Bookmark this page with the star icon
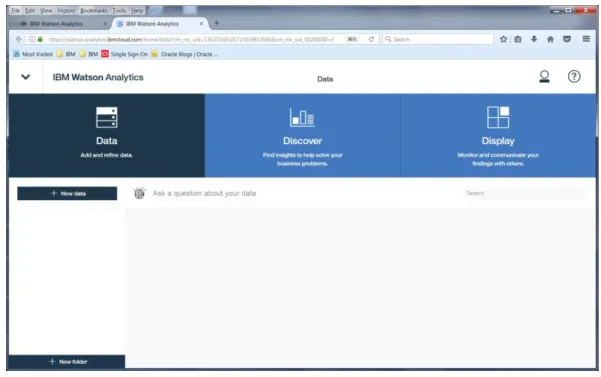The image size is (601, 377). (x=503, y=39)
